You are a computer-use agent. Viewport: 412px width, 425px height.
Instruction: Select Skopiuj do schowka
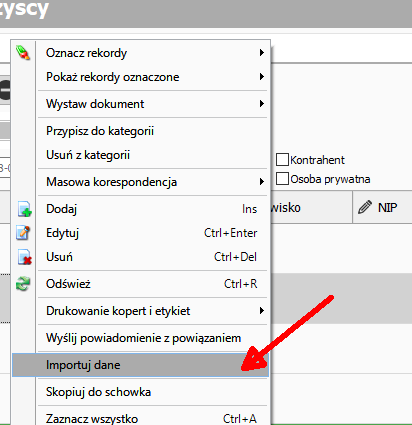[x=140, y=392]
